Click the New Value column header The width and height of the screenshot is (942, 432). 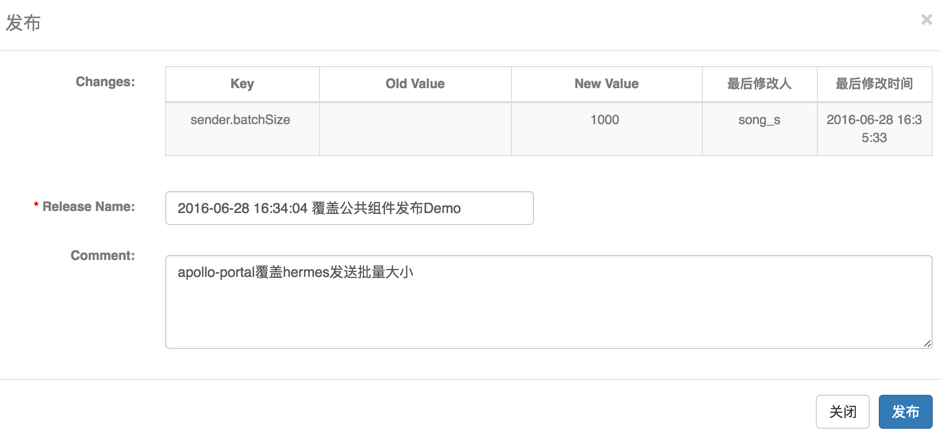click(606, 84)
